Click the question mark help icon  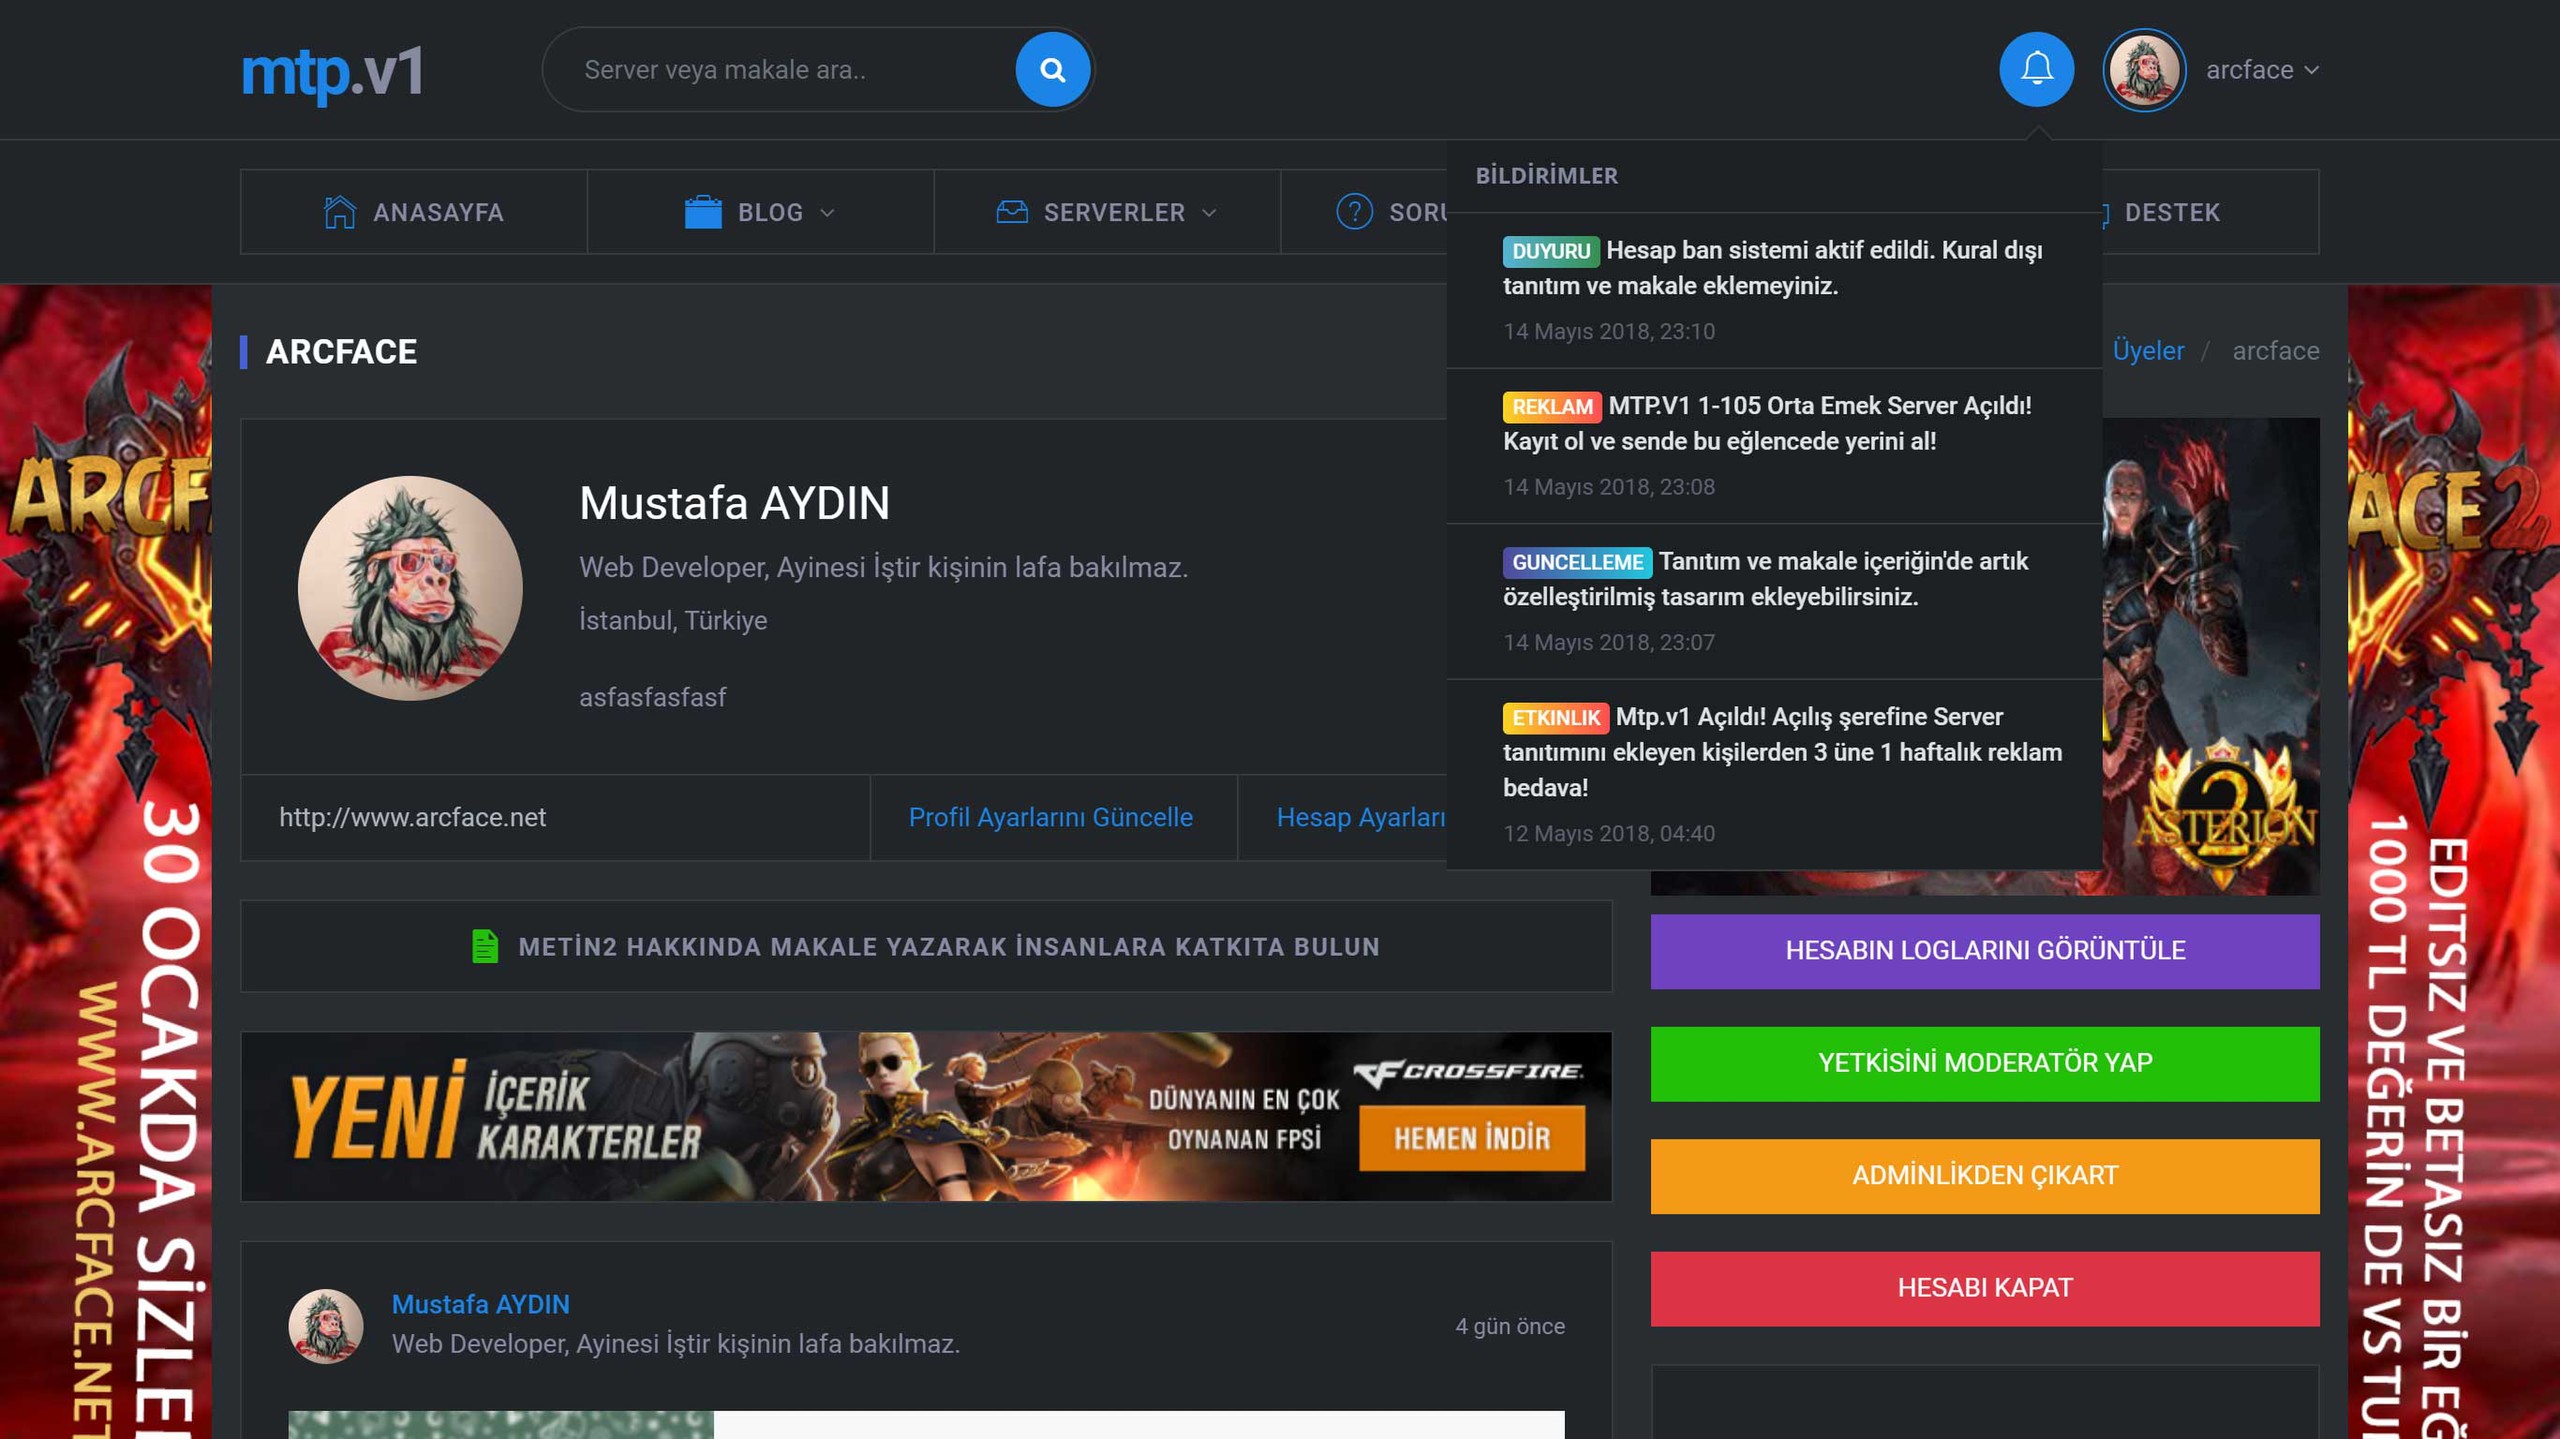(1354, 212)
